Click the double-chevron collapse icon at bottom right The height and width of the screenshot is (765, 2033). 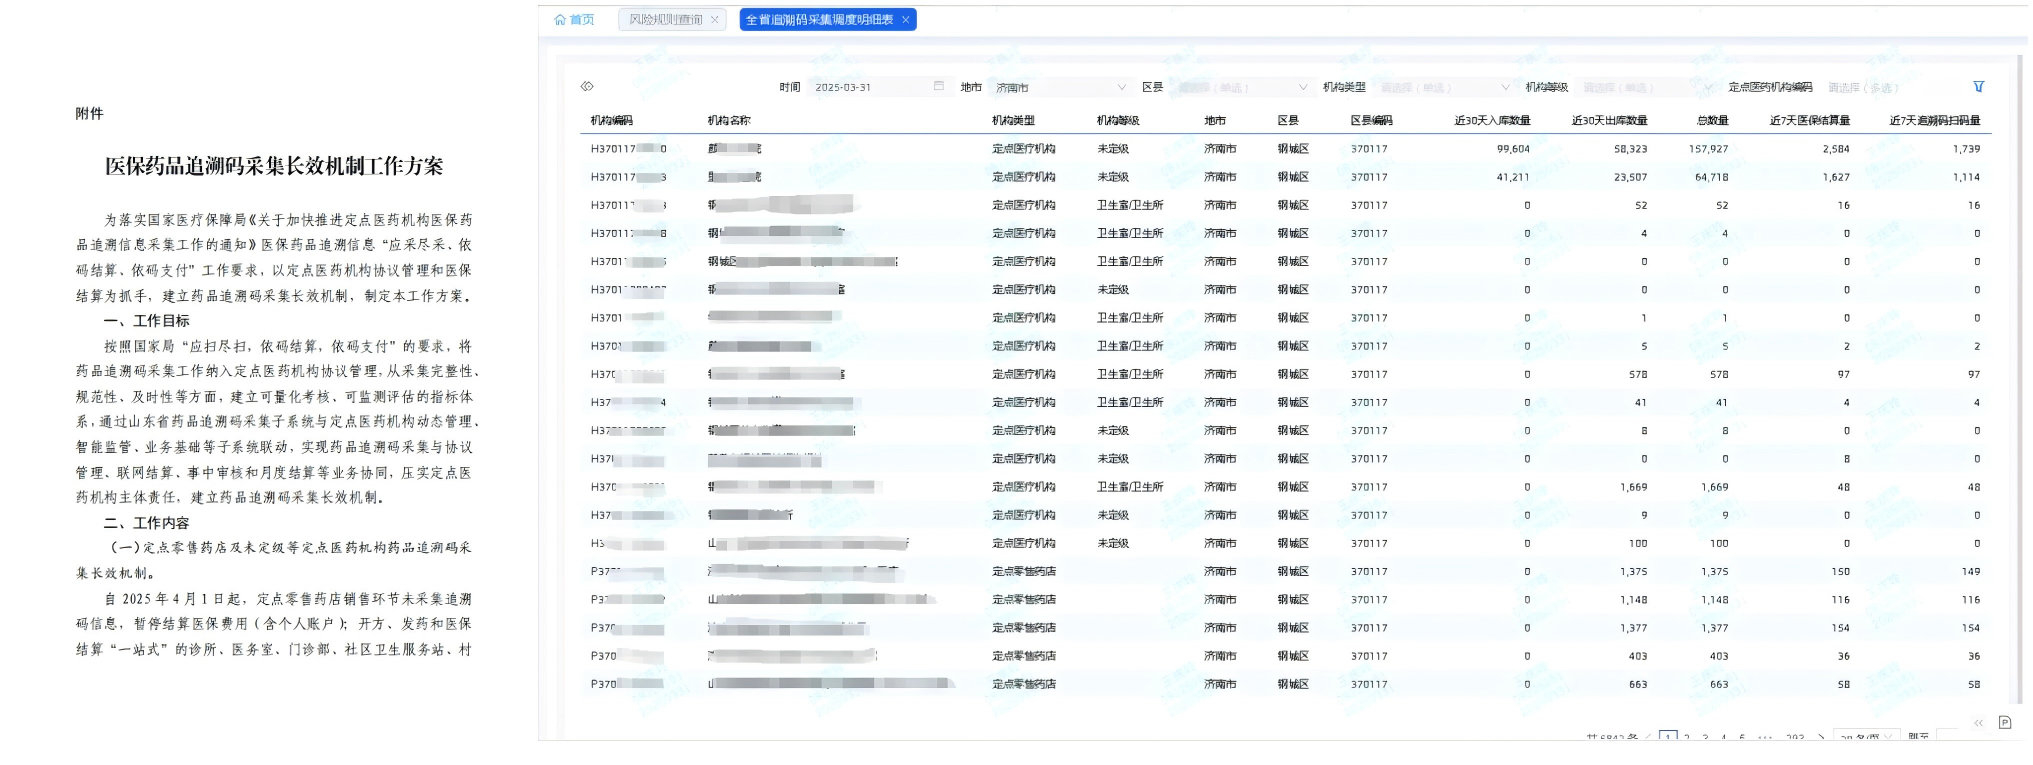click(1978, 722)
